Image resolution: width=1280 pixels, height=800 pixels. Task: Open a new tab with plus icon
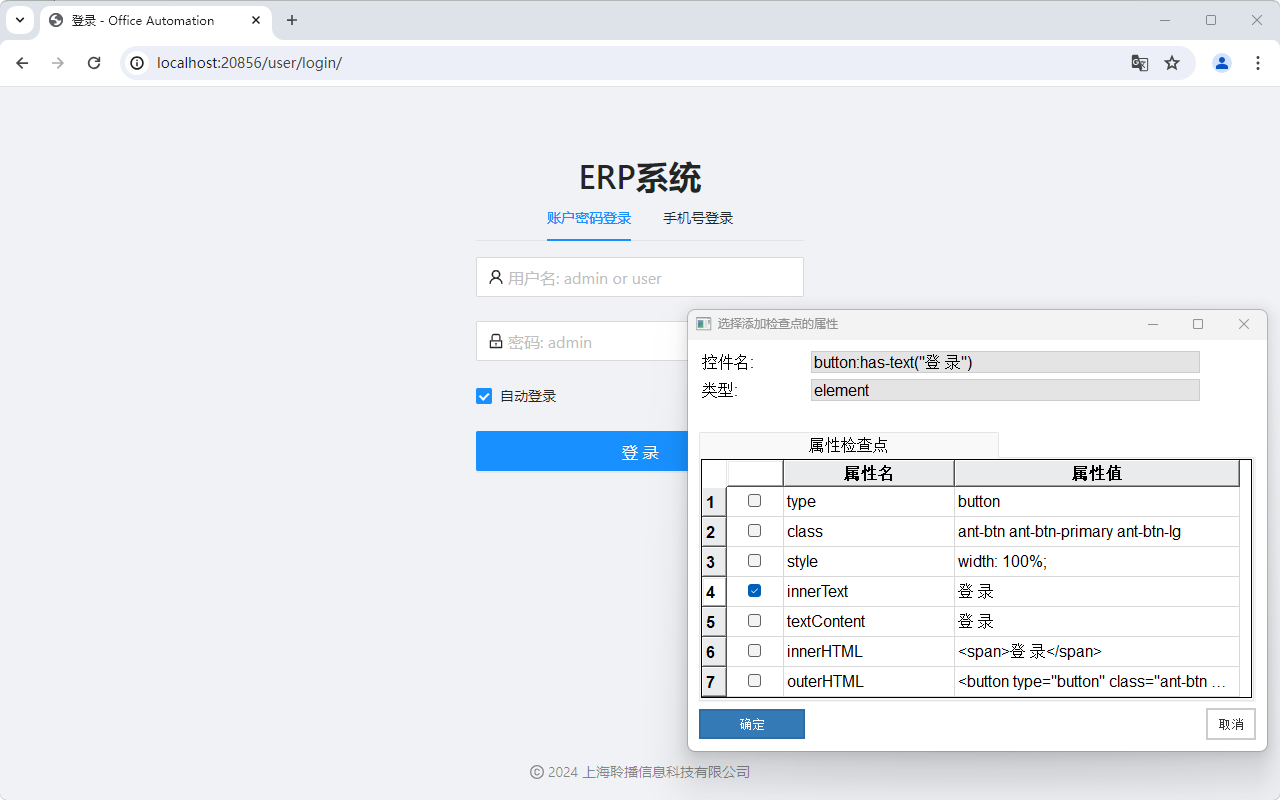pyautogui.click(x=292, y=20)
